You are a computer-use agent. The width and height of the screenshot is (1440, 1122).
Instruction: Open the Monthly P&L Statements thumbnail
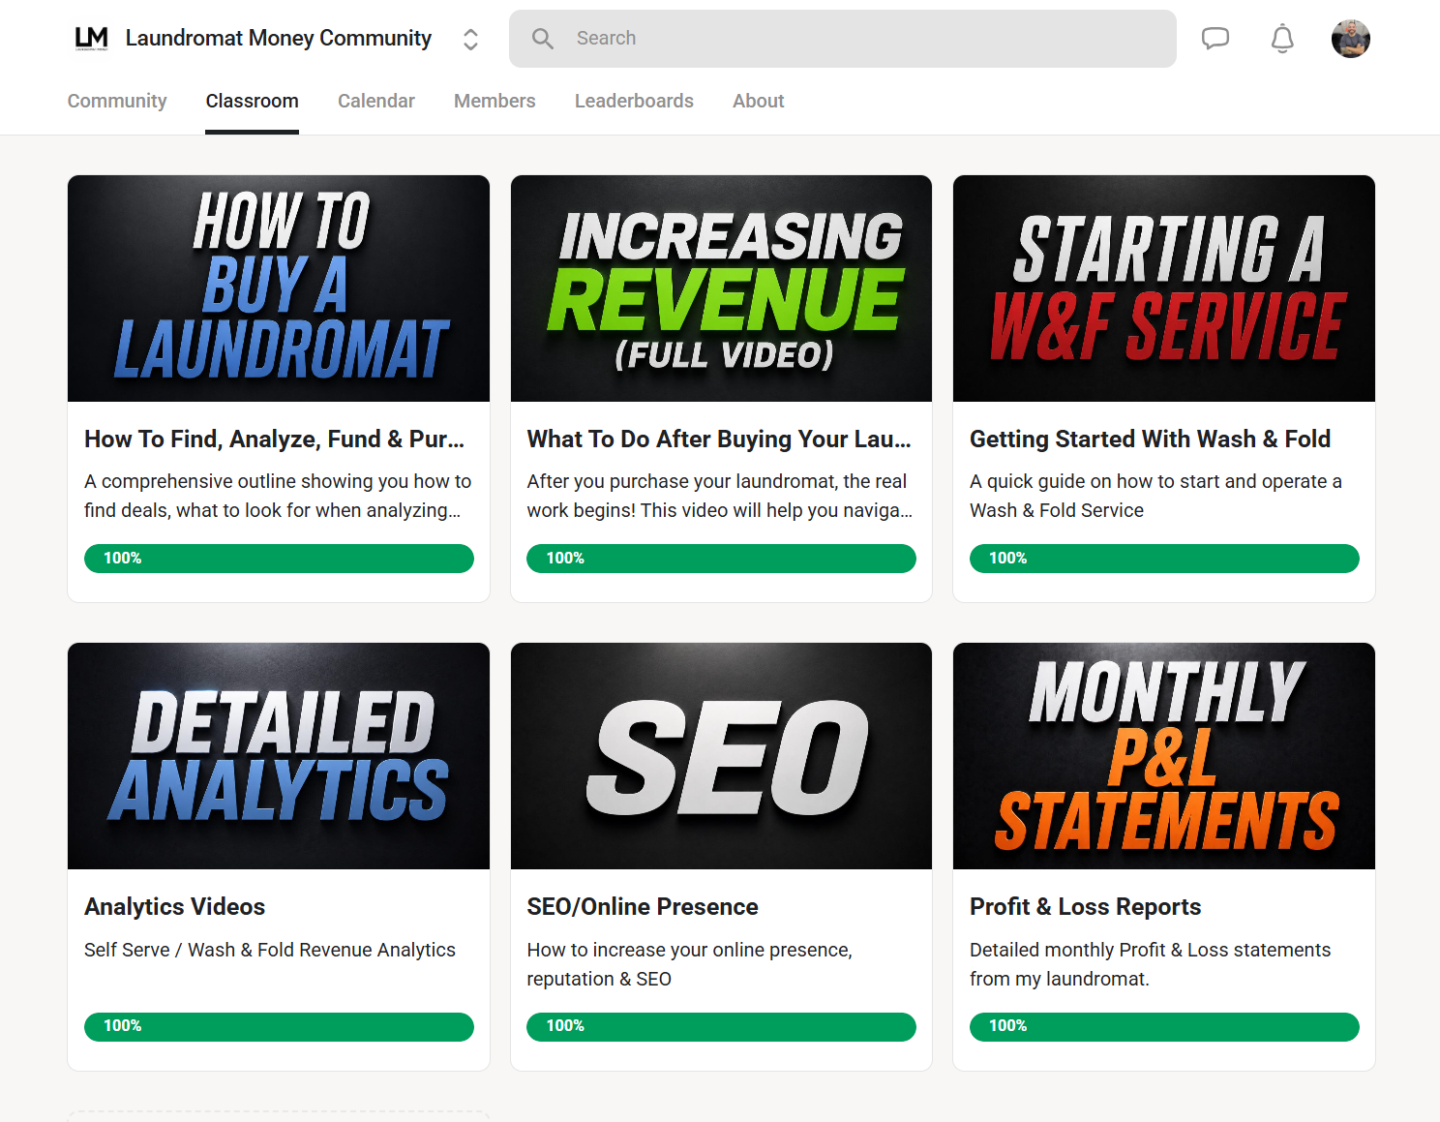[1164, 756]
